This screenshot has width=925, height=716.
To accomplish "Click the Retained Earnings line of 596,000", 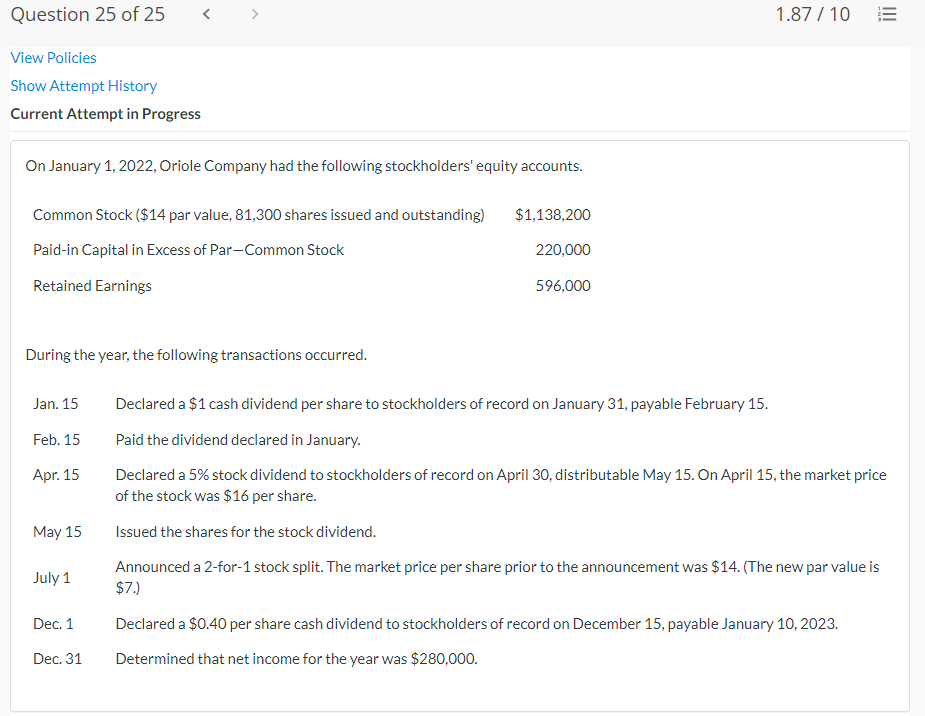I will tap(300, 285).
